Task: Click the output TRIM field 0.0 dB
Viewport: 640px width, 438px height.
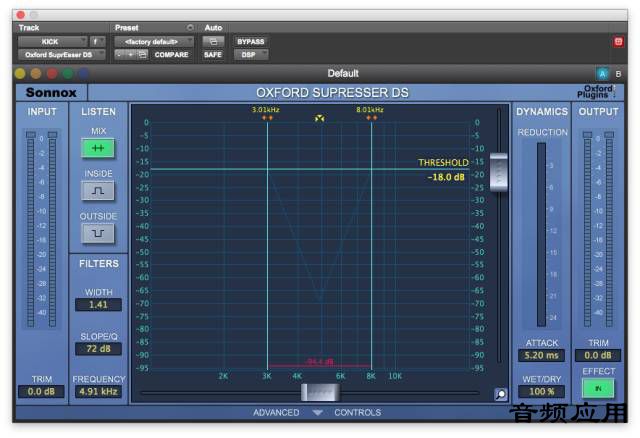Action: 598,356
